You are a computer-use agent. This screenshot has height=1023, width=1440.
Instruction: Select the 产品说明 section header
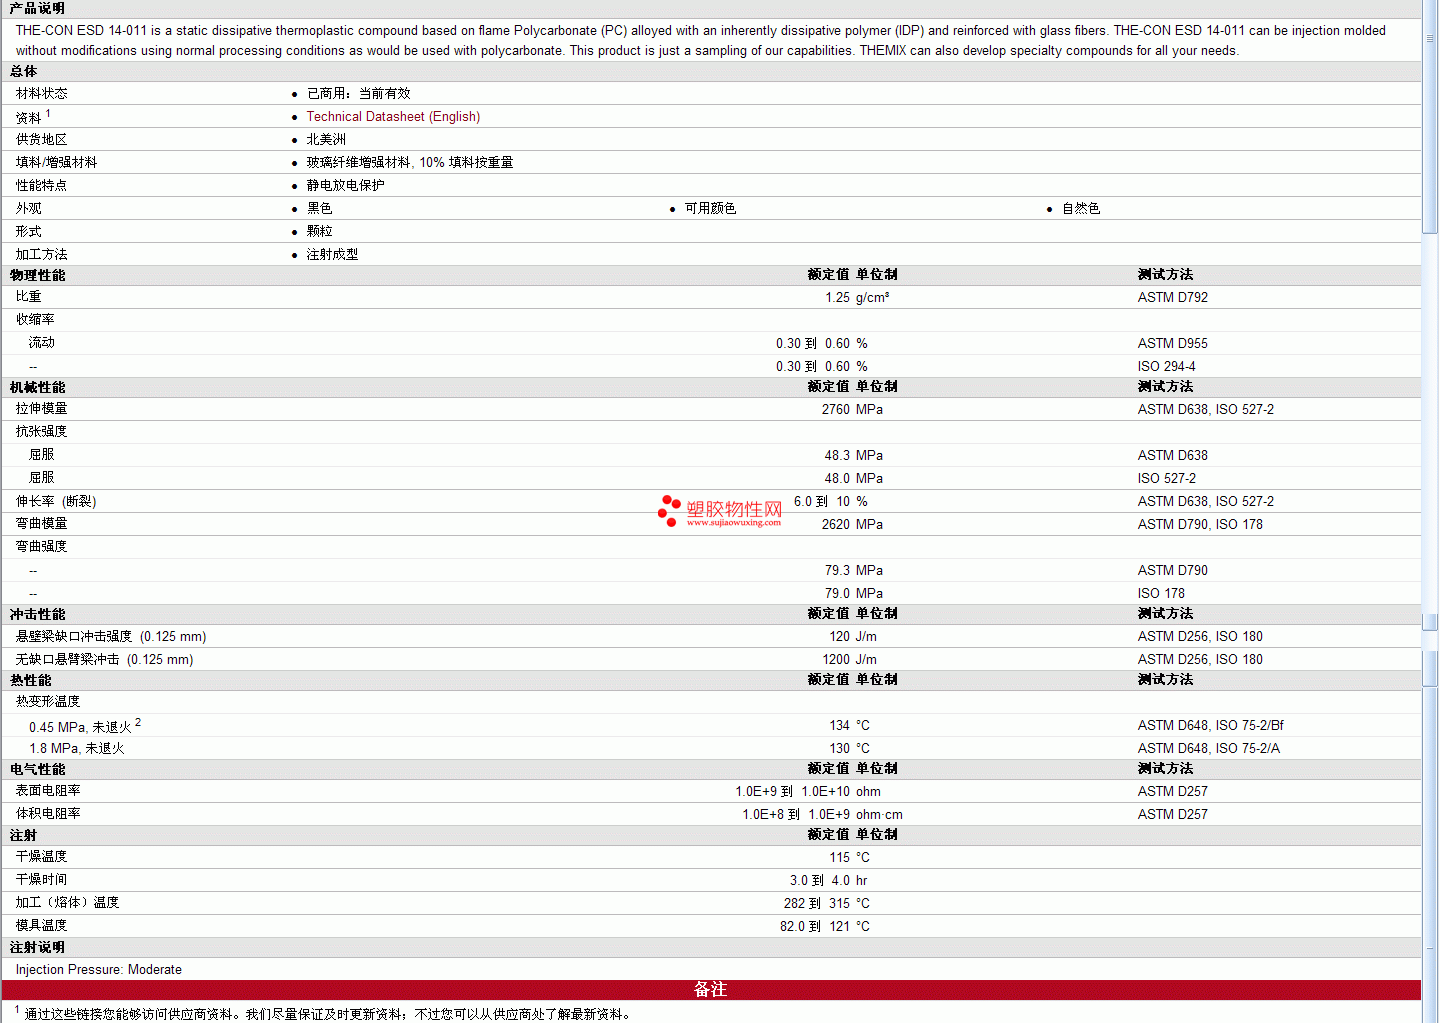[37, 8]
